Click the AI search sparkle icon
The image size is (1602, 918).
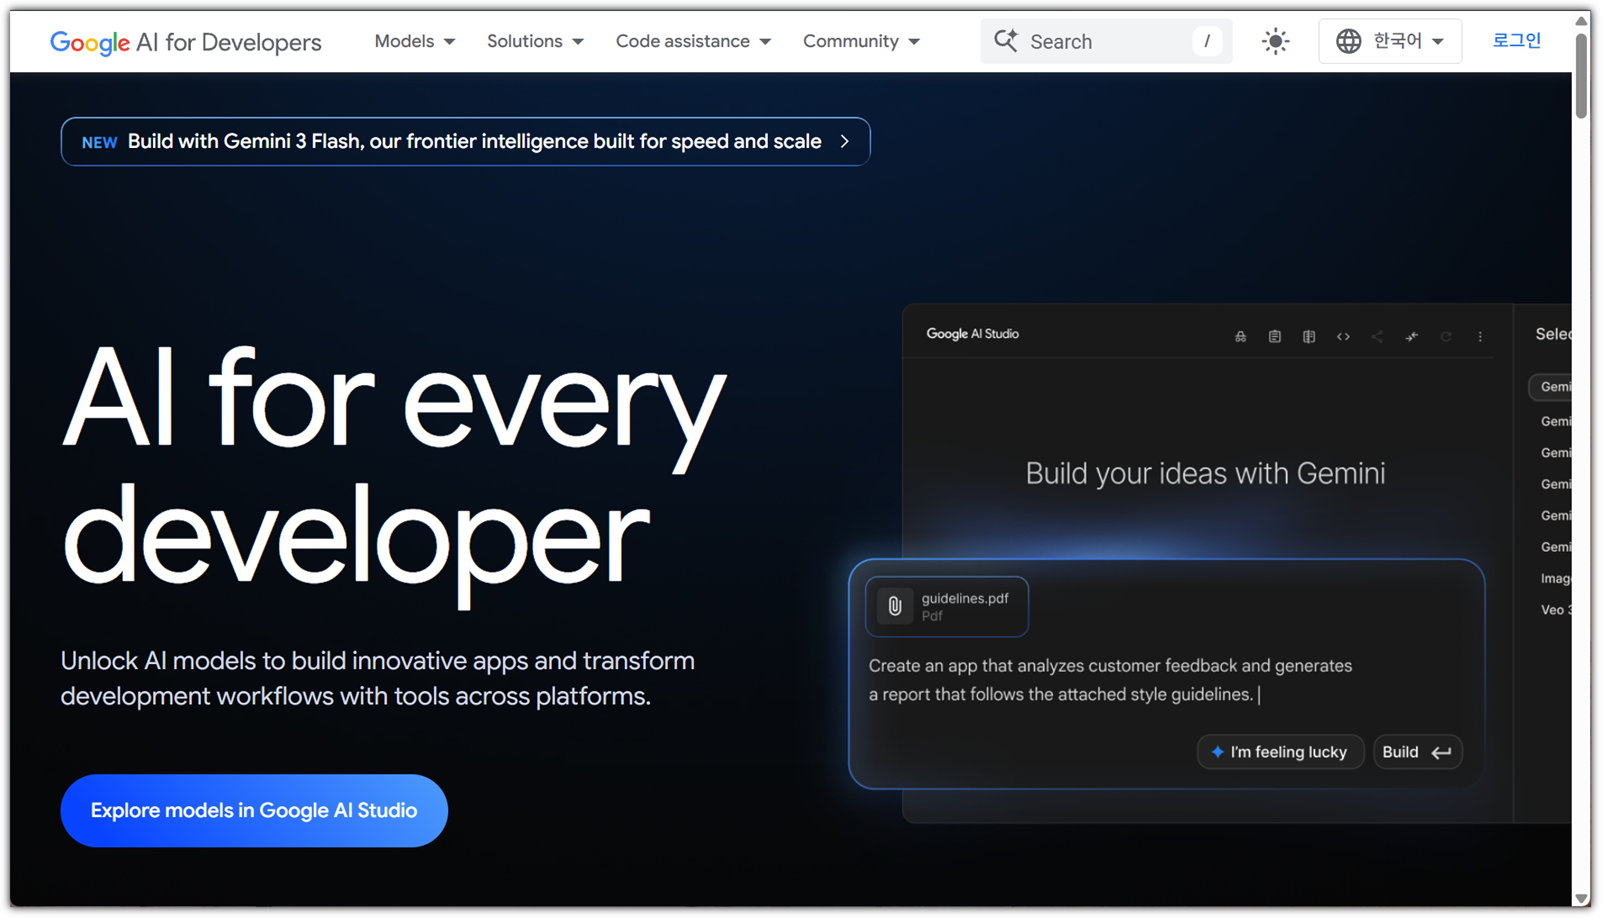click(x=1006, y=41)
